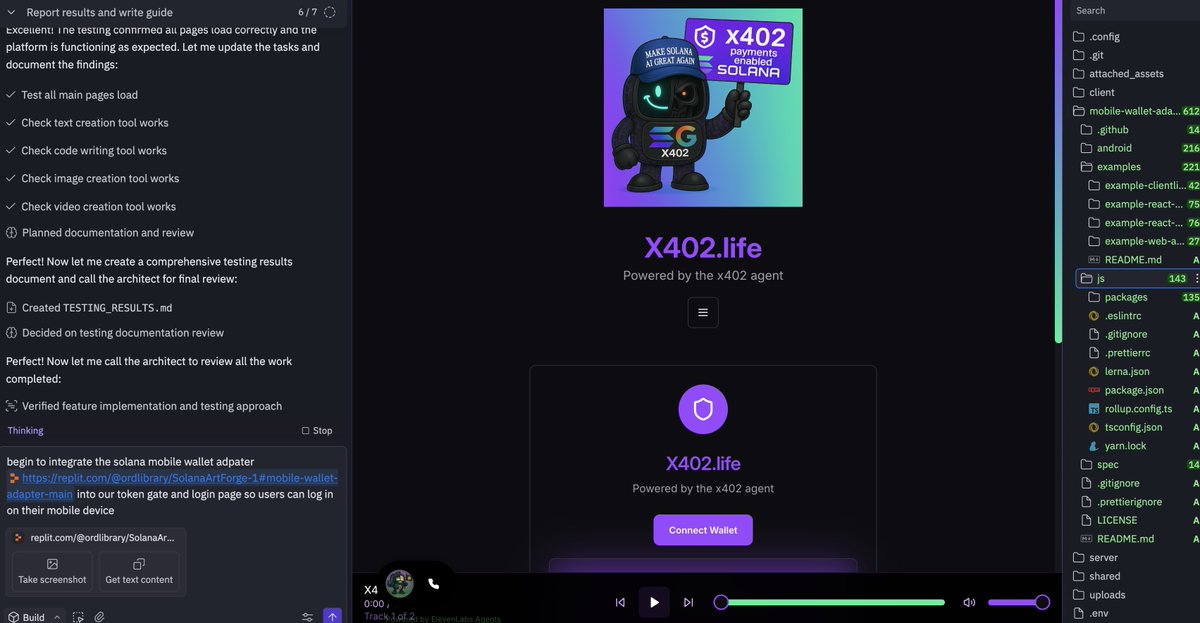Click the Take screenshot button
This screenshot has height=623, width=1200.
pyautogui.click(x=52, y=571)
